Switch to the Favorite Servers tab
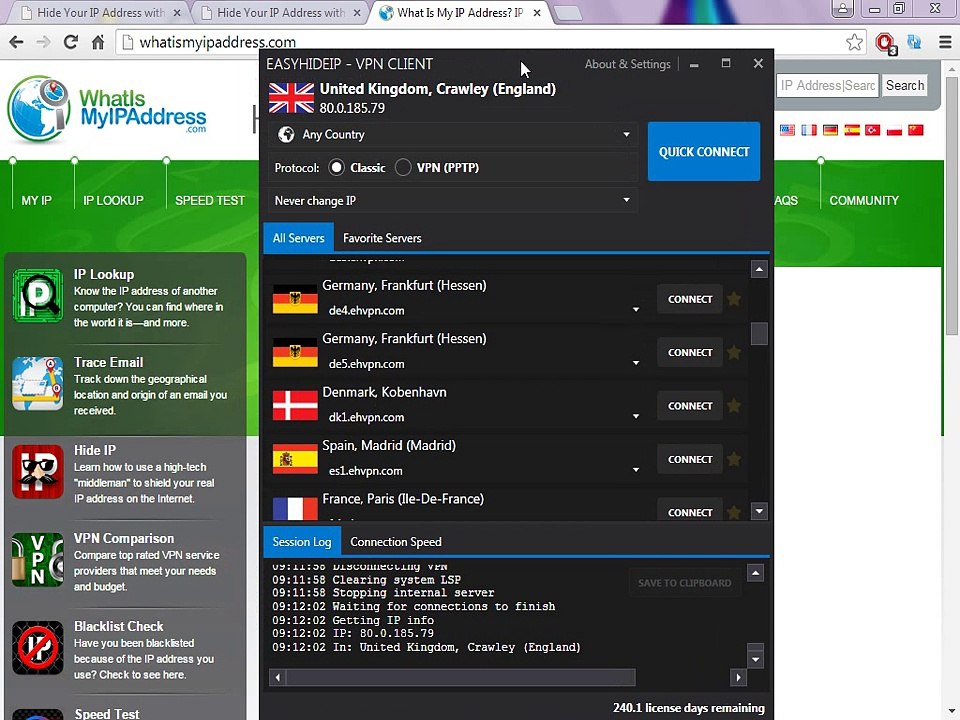The width and height of the screenshot is (960, 720). click(x=382, y=238)
